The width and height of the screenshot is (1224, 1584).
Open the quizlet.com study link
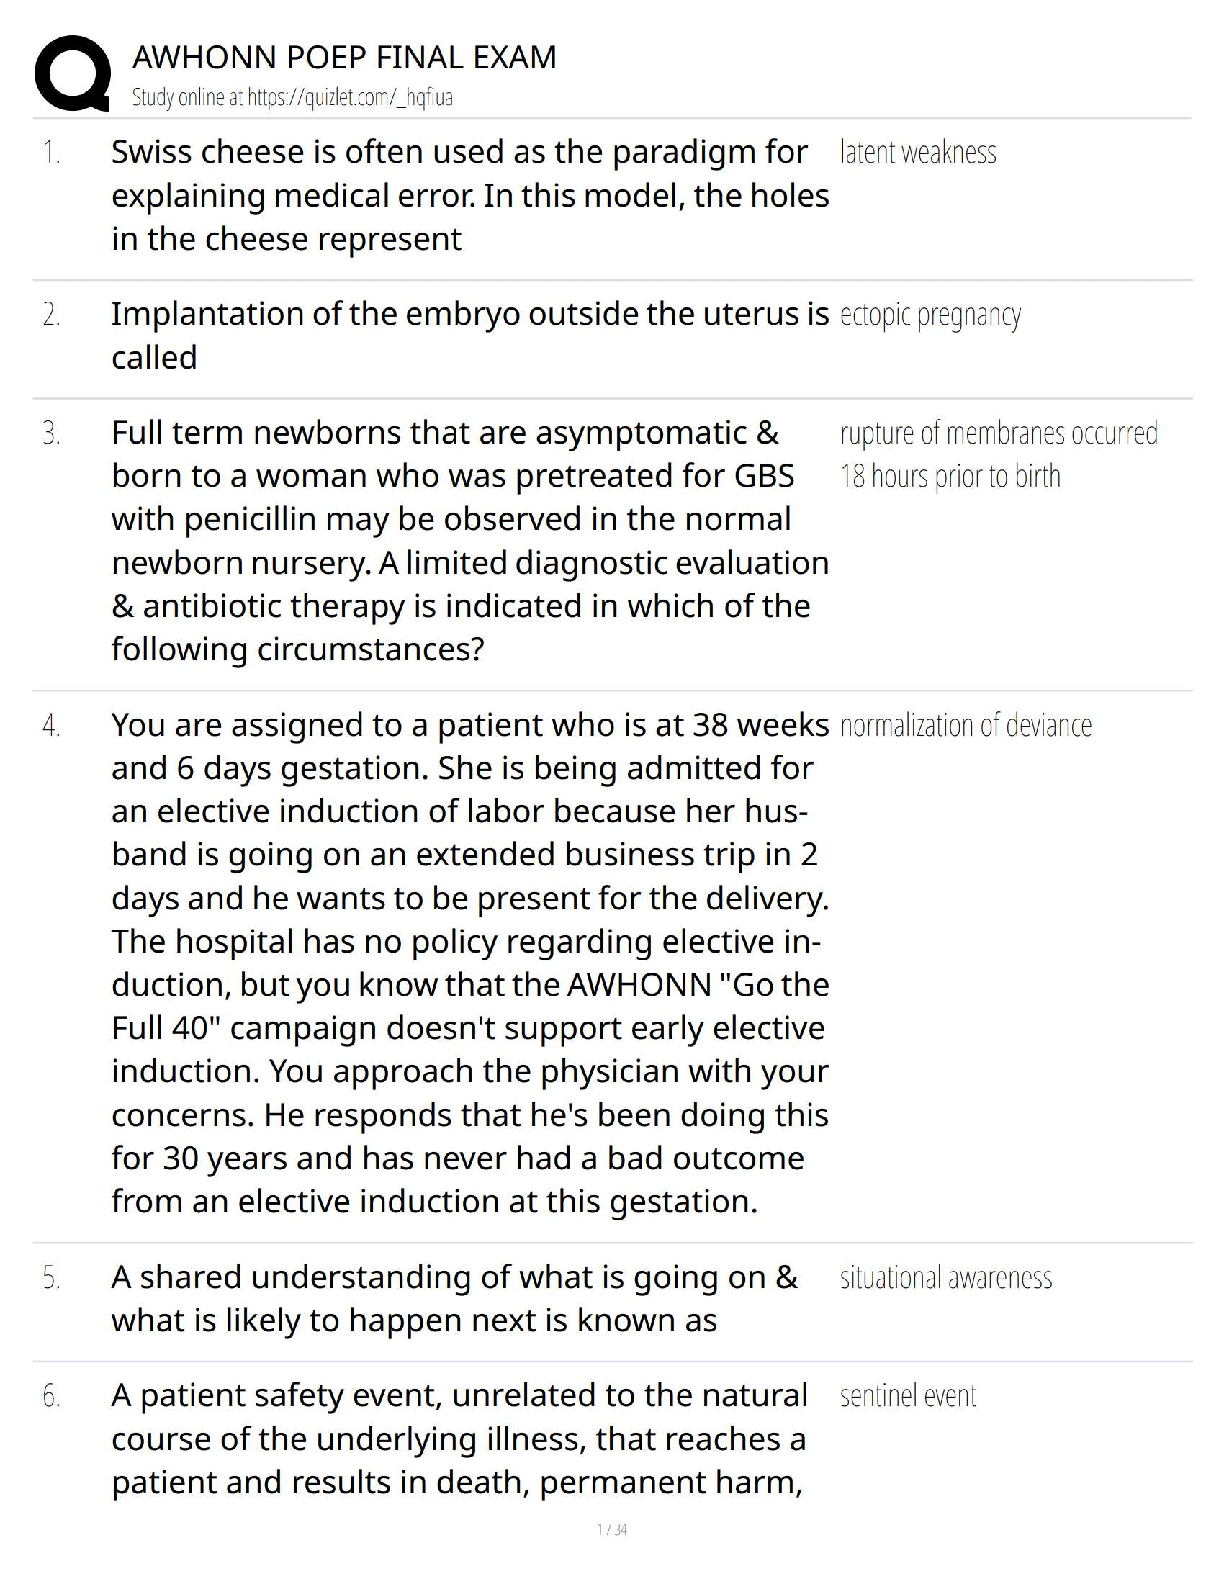coord(292,97)
